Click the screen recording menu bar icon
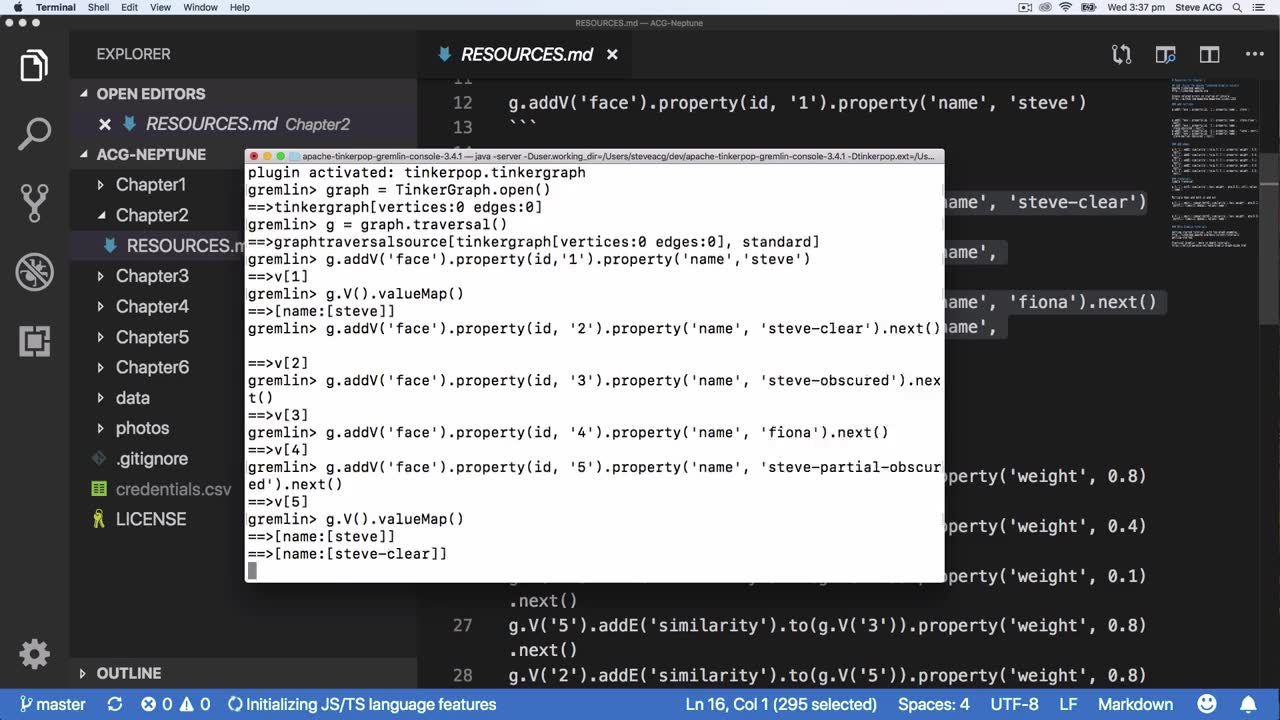The image size is (1280, 720). point(1024,7)
